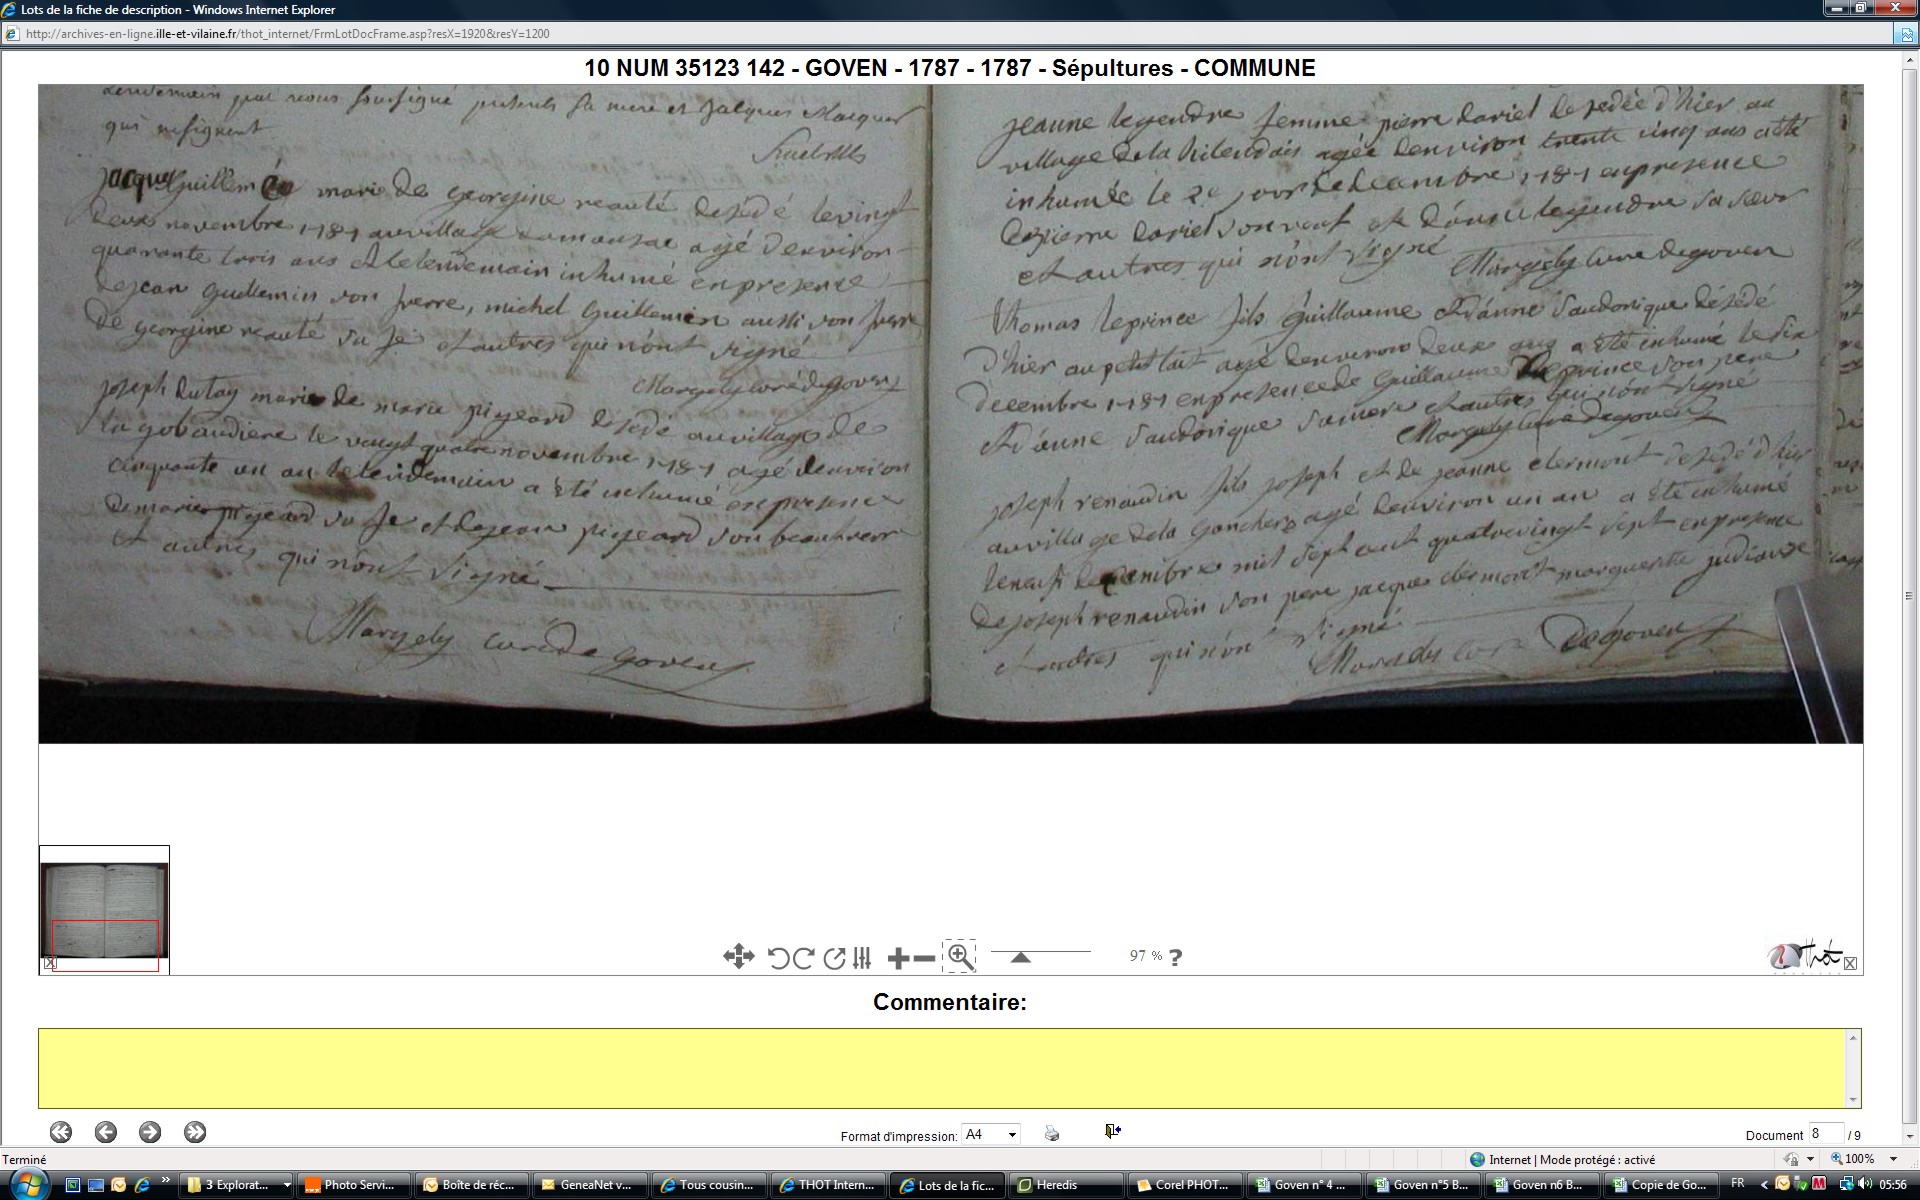Expand the 3 Explorat... taskbar group arrow
Viewport: 1920px width, 1200px height.
click(x=287, y=1185)
